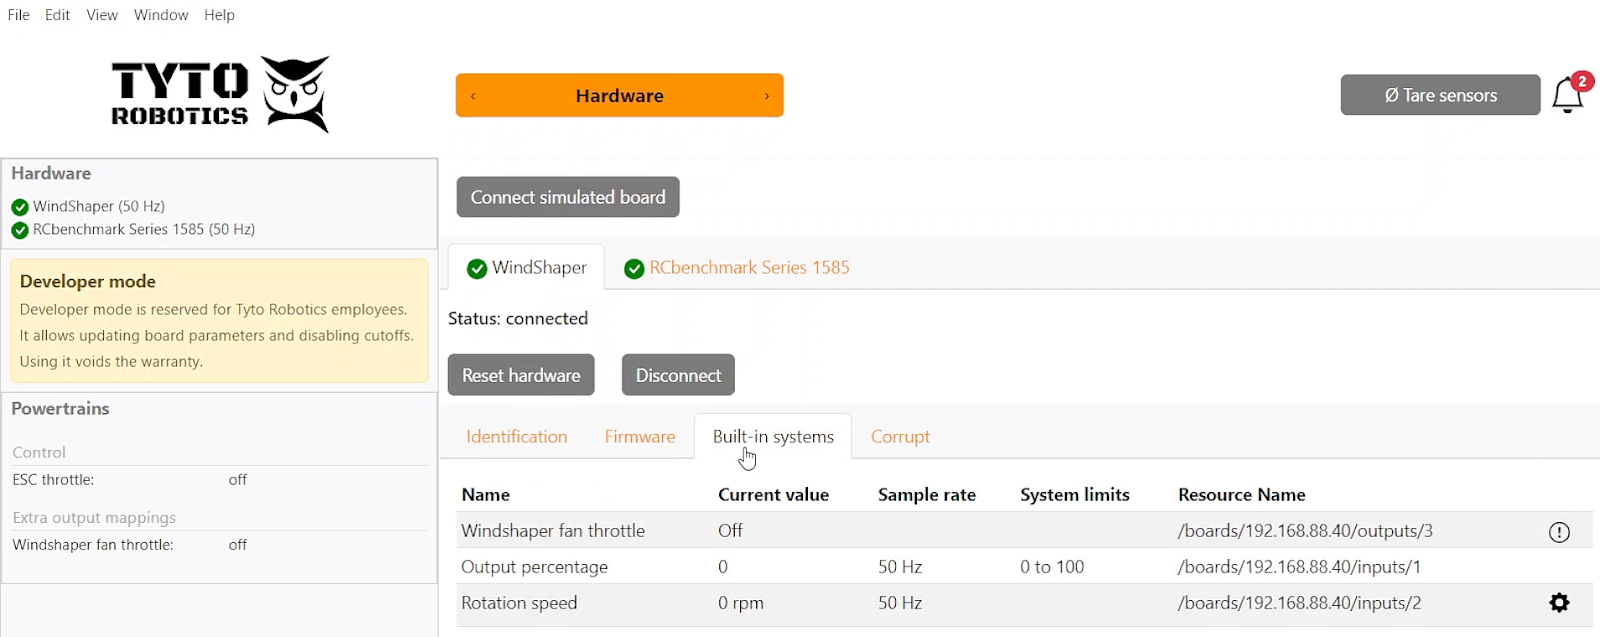
Task: Click the Tare sensors button
Action: pyautogui.click(x=1440, y=95)
